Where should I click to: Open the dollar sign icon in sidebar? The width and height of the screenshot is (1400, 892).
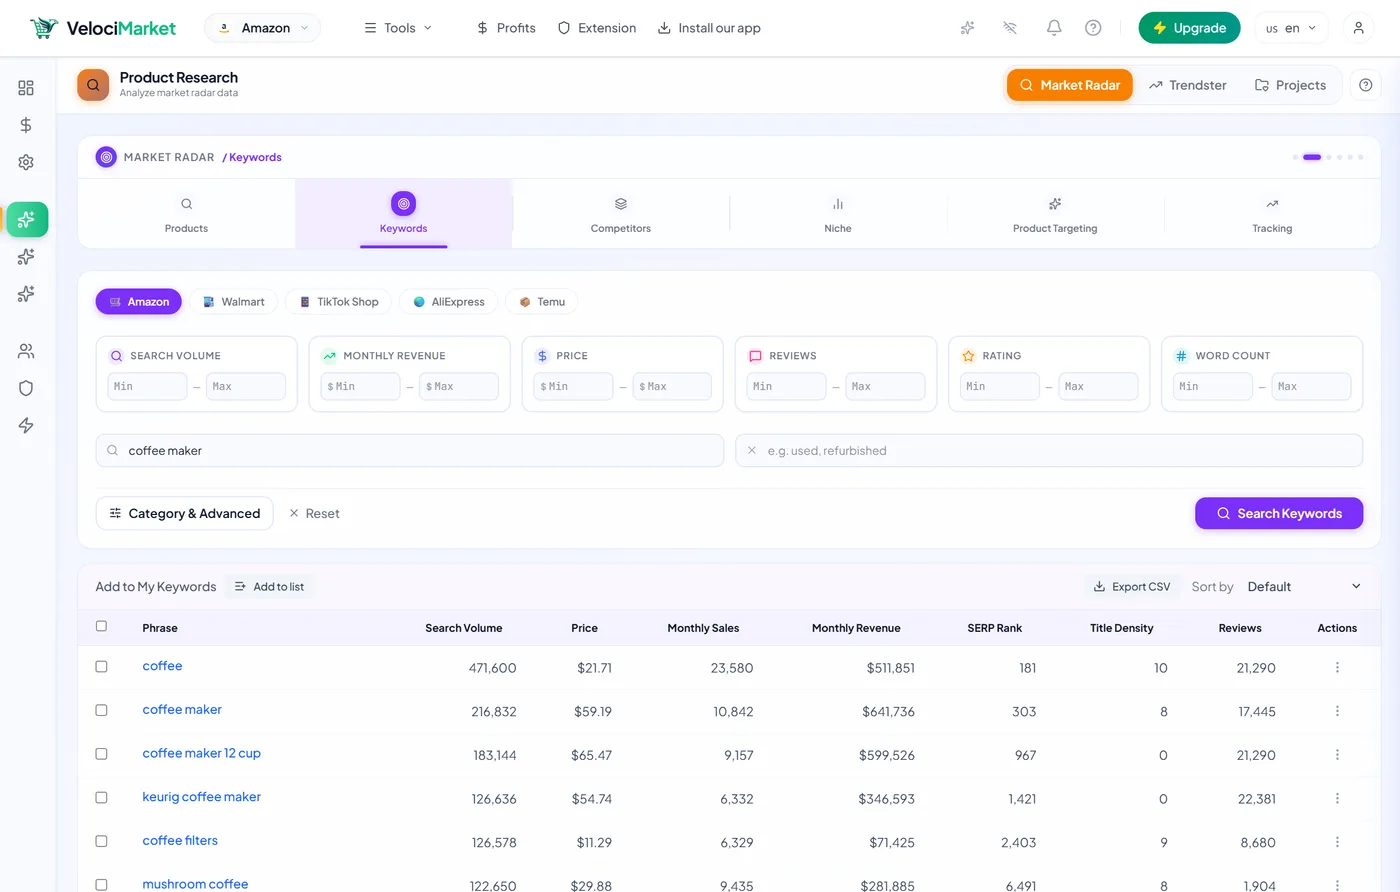[x=26, y=125]
